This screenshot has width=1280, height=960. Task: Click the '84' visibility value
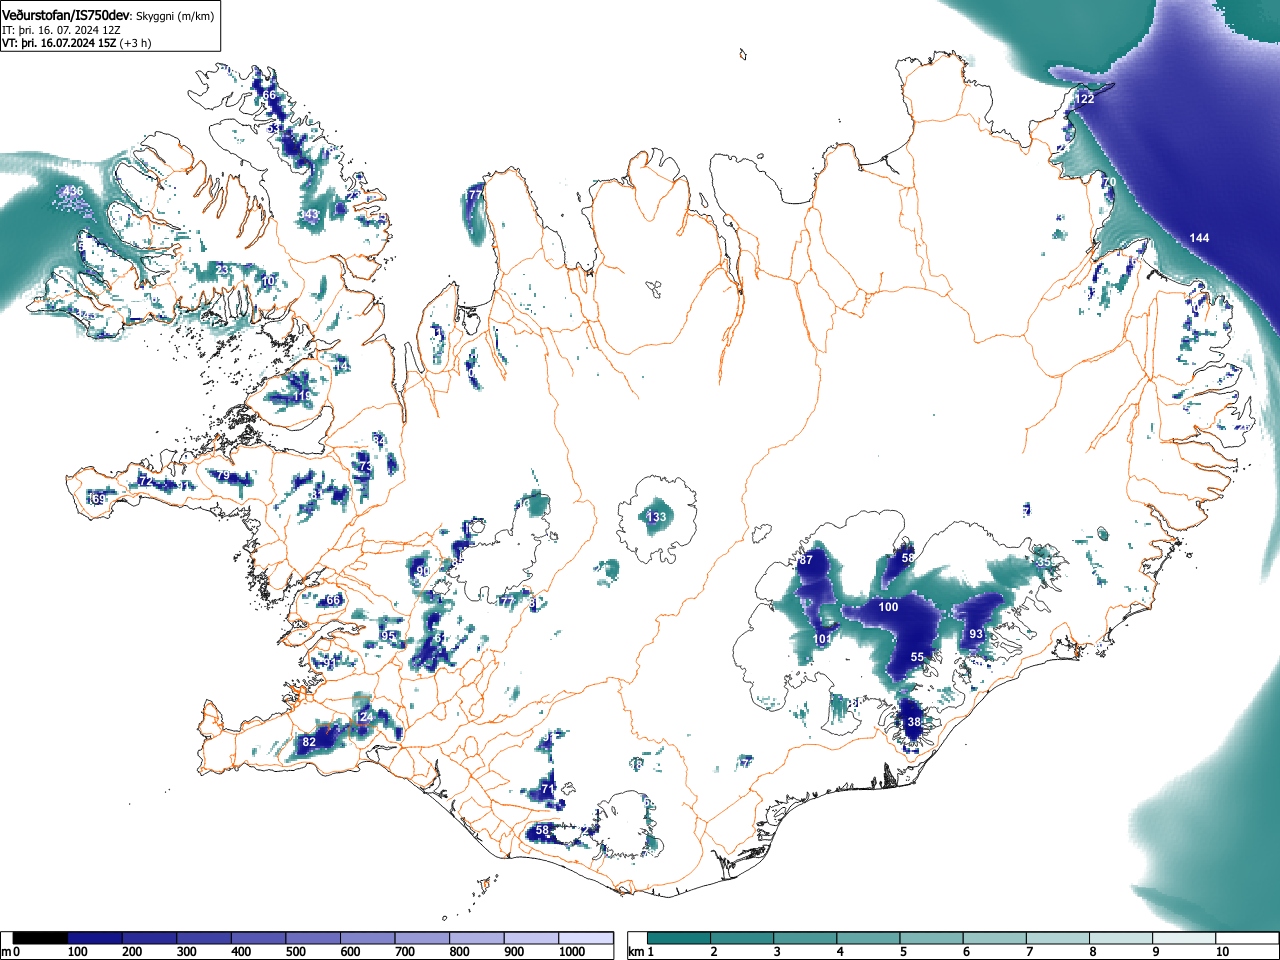[378, 440]
